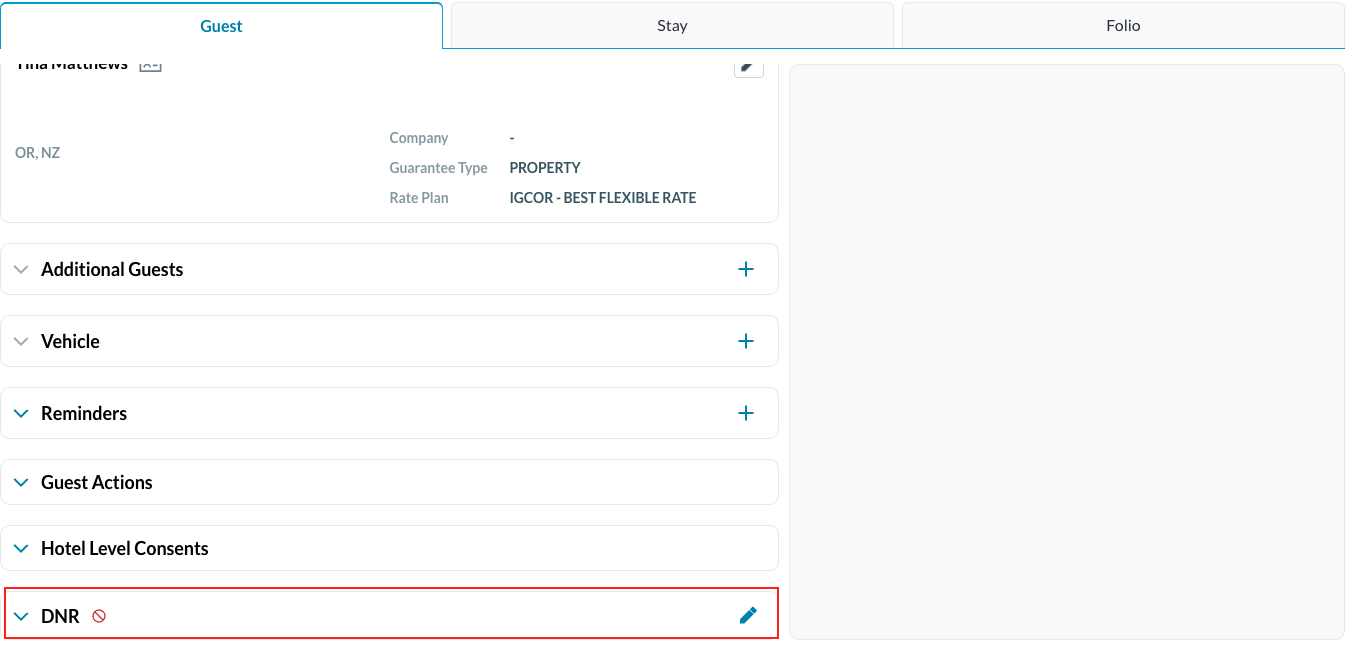Open the Folio tab
The height and width of the screenshot is (645, 1348).
pyautogui.click(x=1122, y=25)
